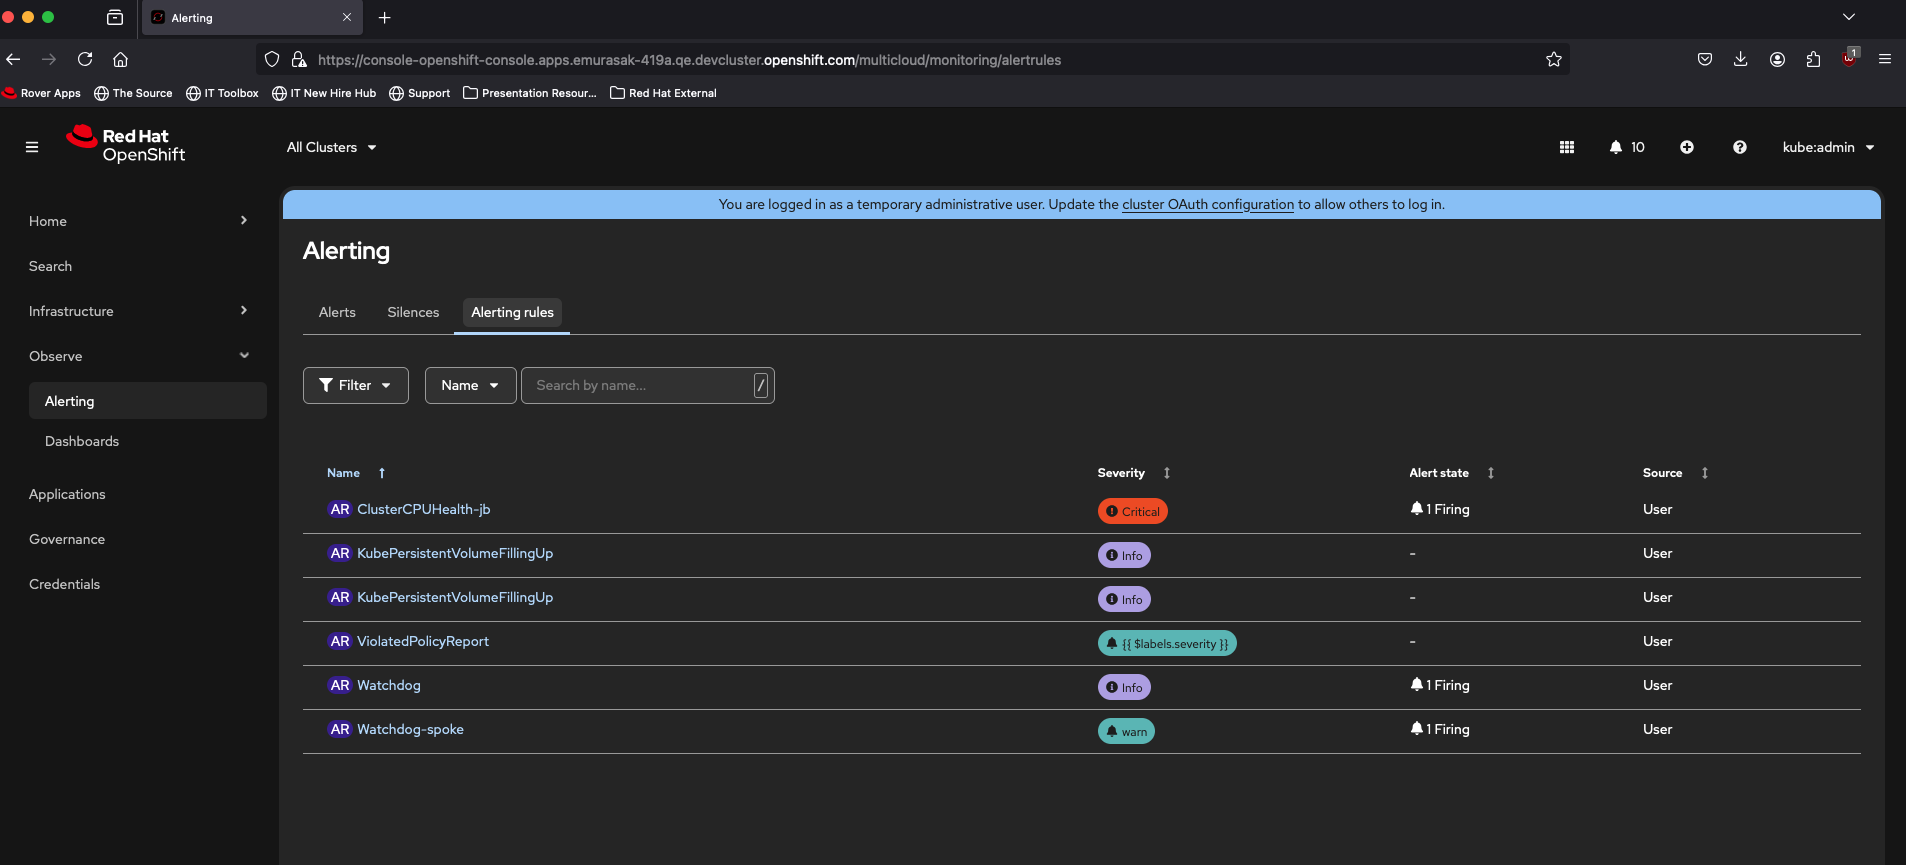Open the ClusterCPUHealth-jb alerting rule
The image size is (1906, 865).
424,509
